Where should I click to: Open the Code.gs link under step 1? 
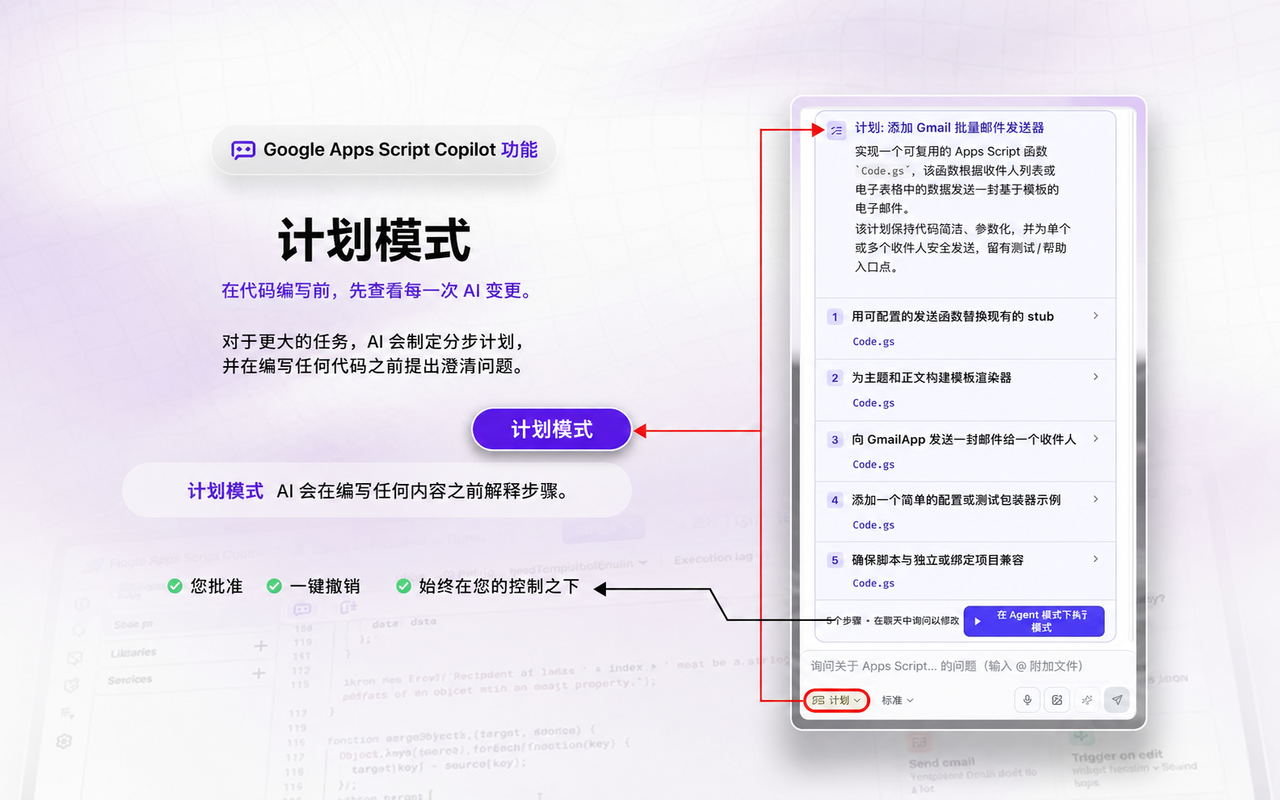[x=873, y=342]
